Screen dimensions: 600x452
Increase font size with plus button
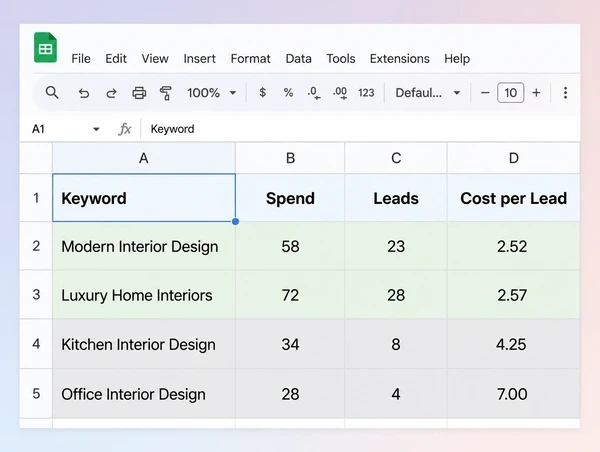tap(536, 93)
